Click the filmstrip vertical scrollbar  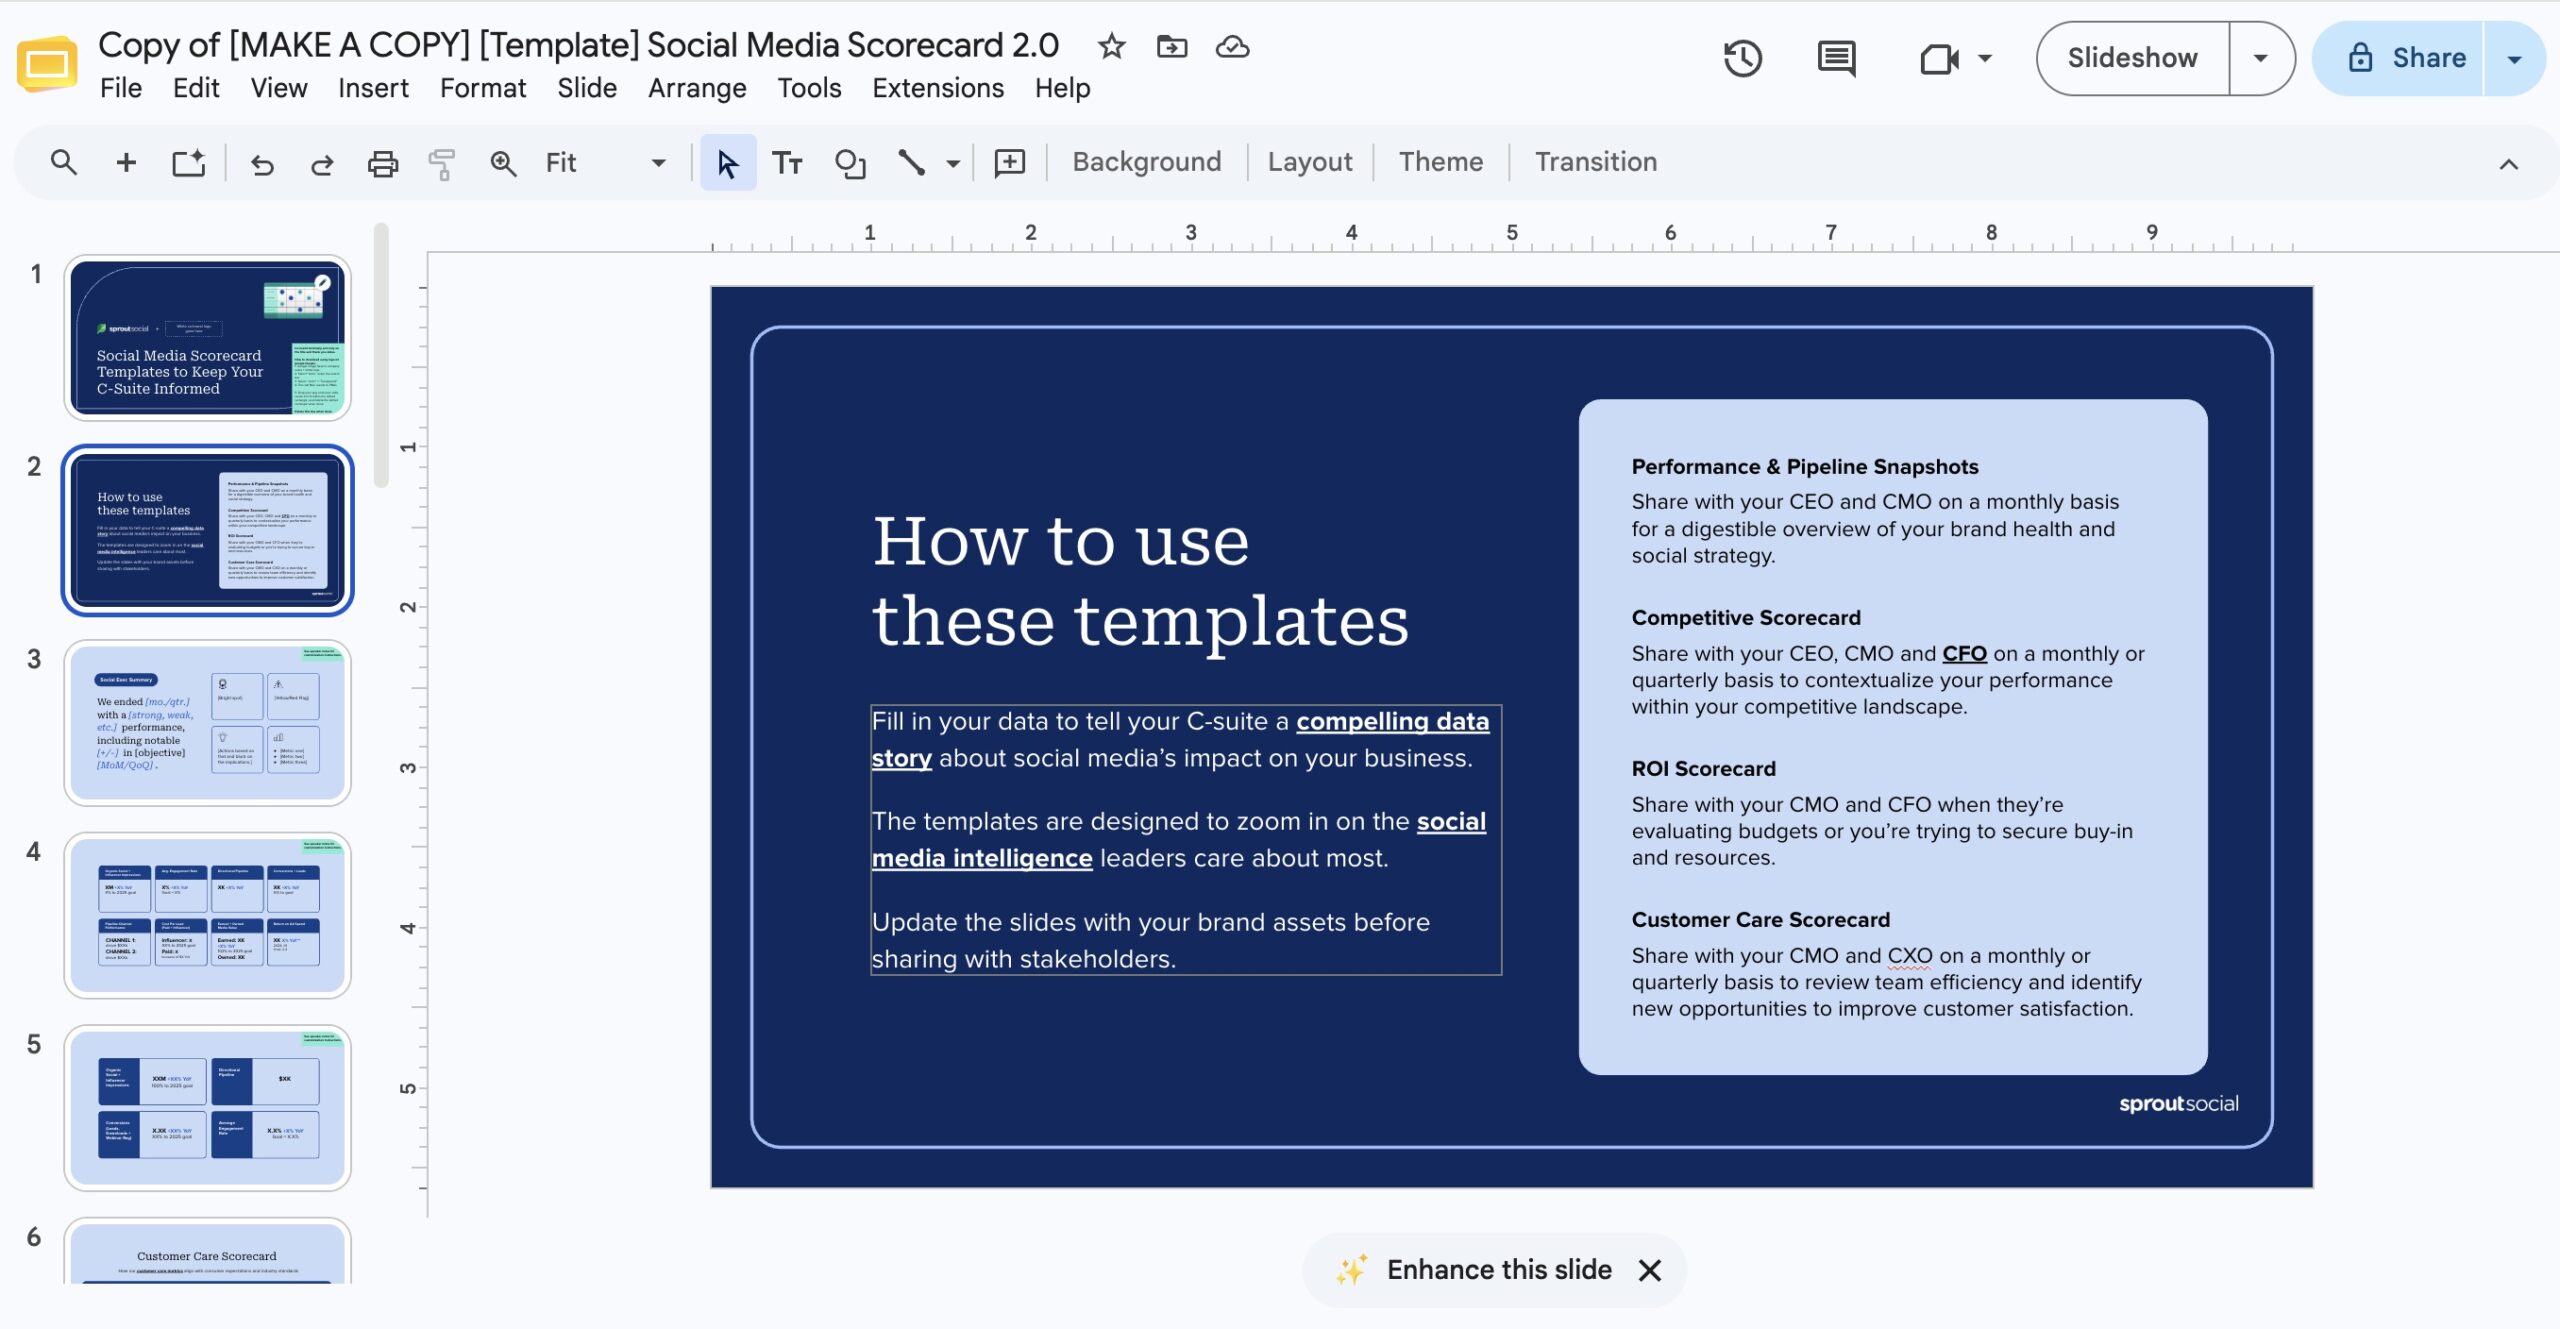coord(381,356)
